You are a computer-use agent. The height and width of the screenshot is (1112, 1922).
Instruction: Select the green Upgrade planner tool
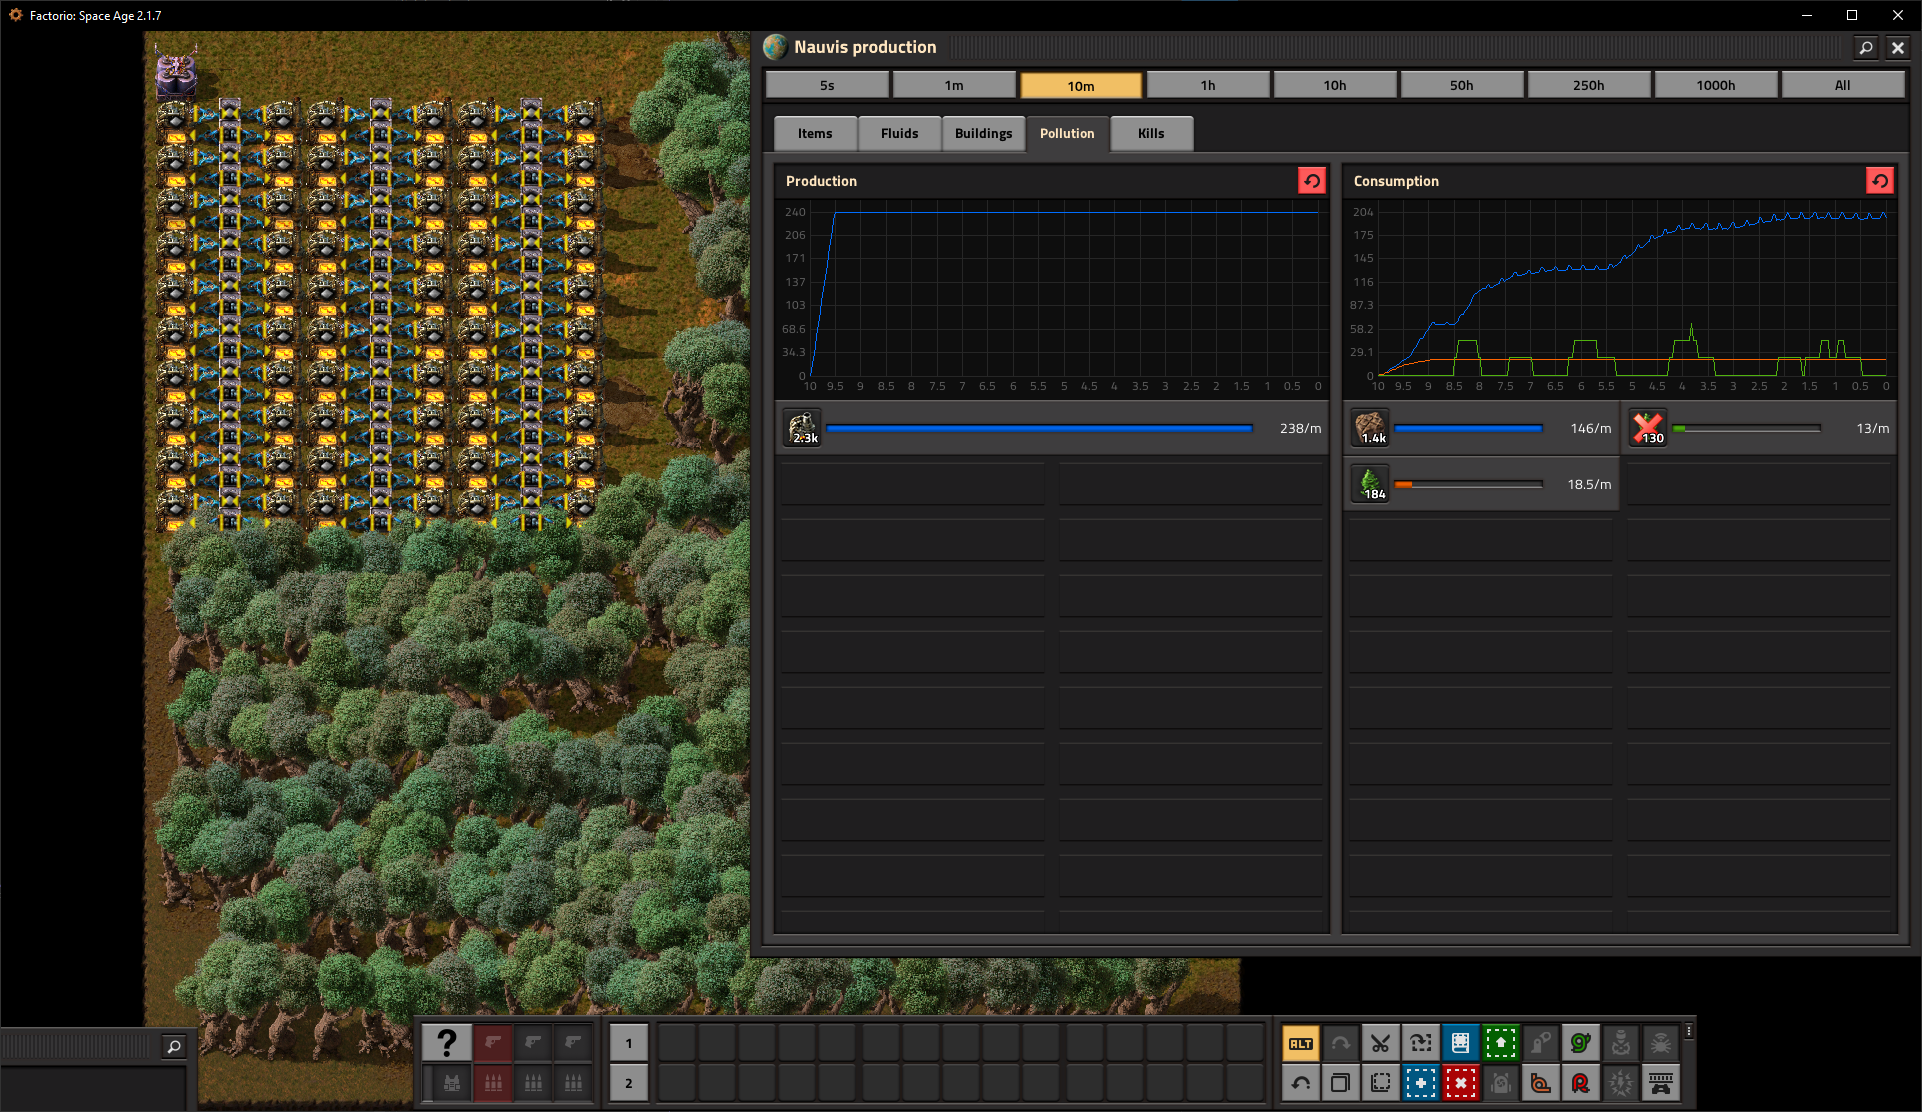pos(1500,1043)
